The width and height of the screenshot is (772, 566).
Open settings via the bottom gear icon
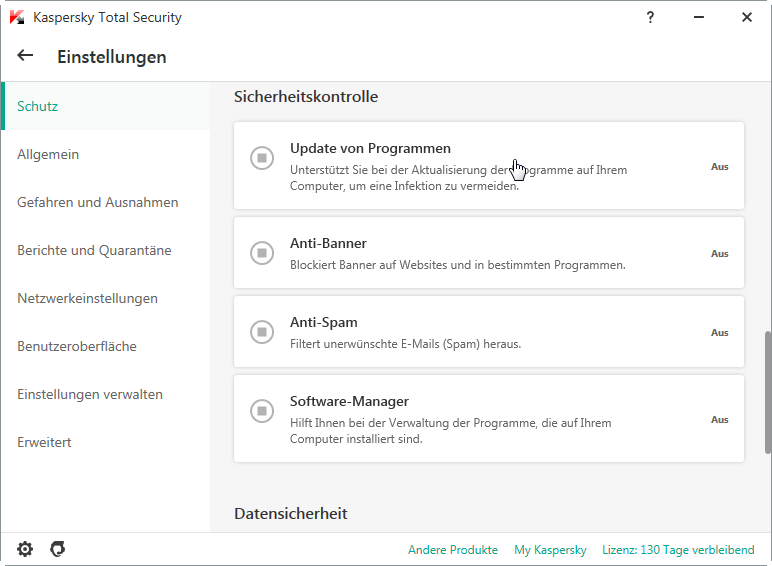[x=25, y=549]
